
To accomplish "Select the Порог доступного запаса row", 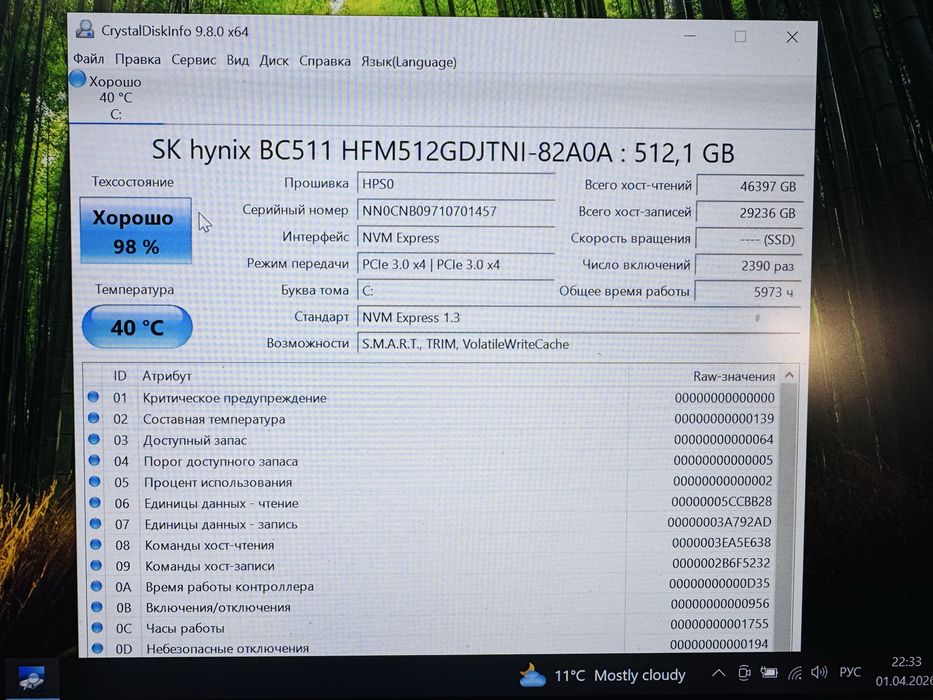I will pyautogui.click(x=431, y=461).
